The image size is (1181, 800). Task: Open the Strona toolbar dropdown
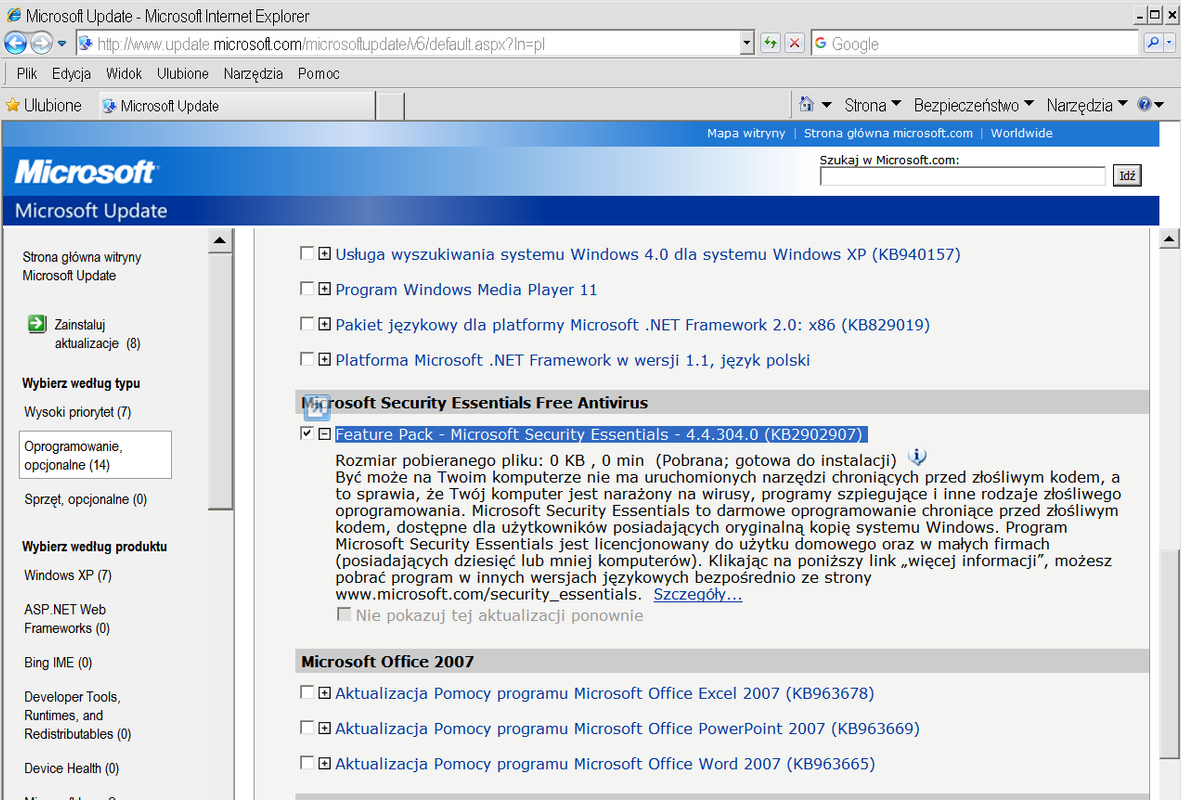point(872,105)
